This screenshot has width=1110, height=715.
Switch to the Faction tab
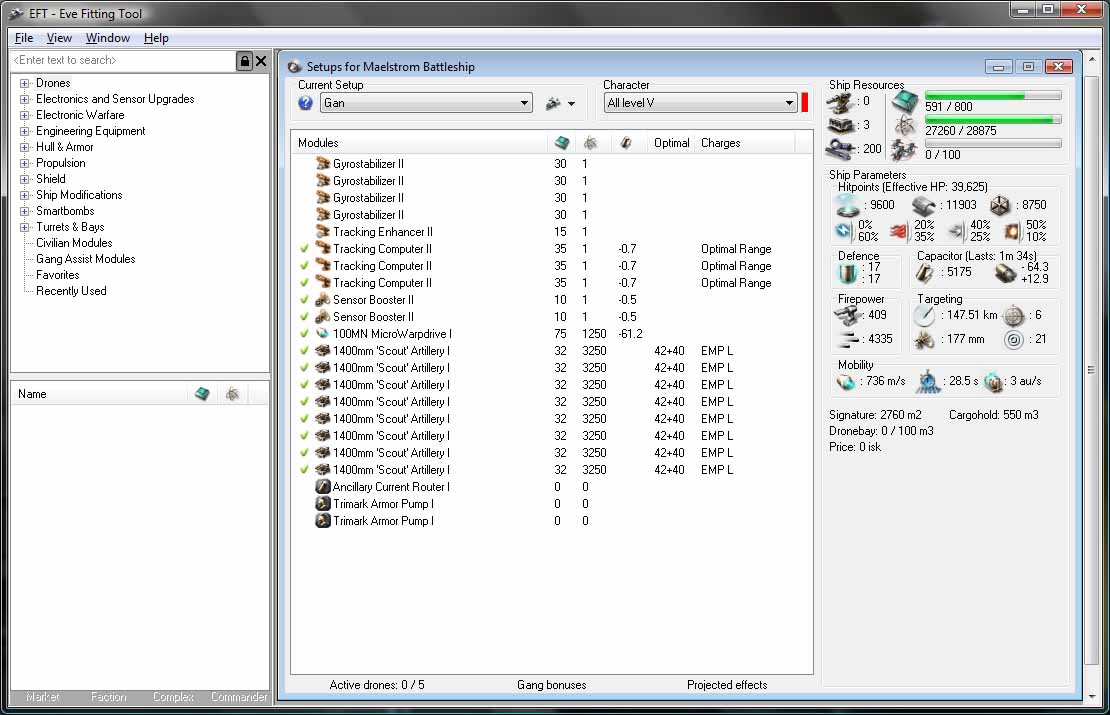pos(108,697)
